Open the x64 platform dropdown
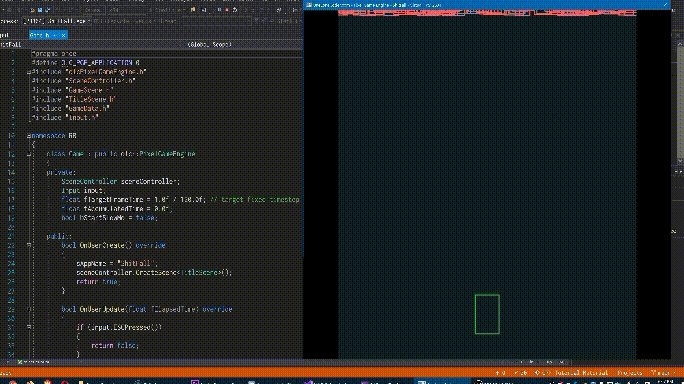Viewport: 684px width, 384px height. click(127, 10)
